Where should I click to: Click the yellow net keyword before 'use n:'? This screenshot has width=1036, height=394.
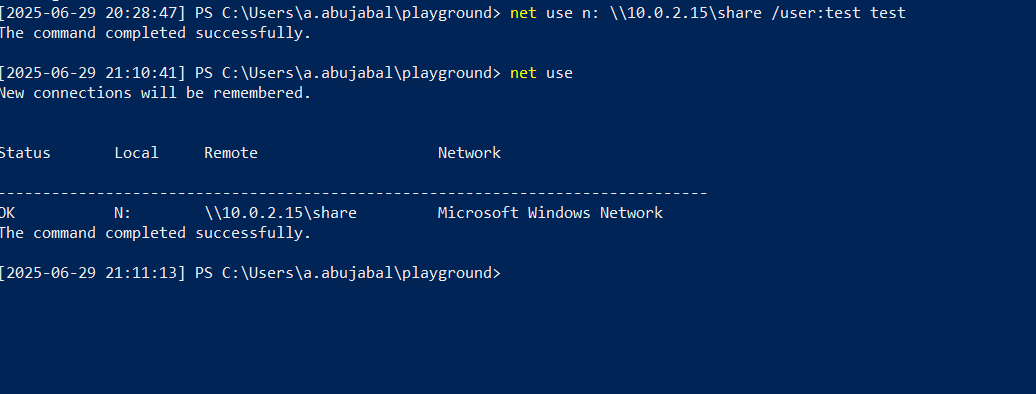coord(523,13)
